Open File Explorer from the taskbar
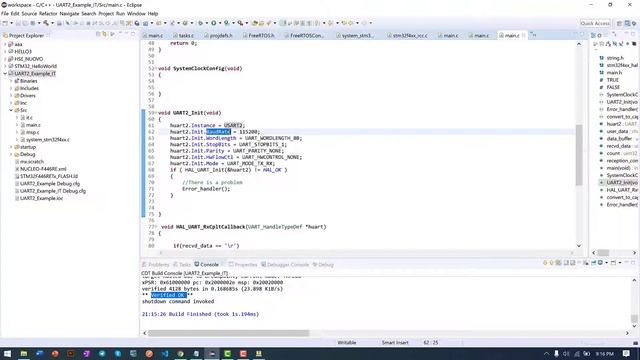Image resolution: width=640 pixels, height=360 pixels. pos(24,353)
